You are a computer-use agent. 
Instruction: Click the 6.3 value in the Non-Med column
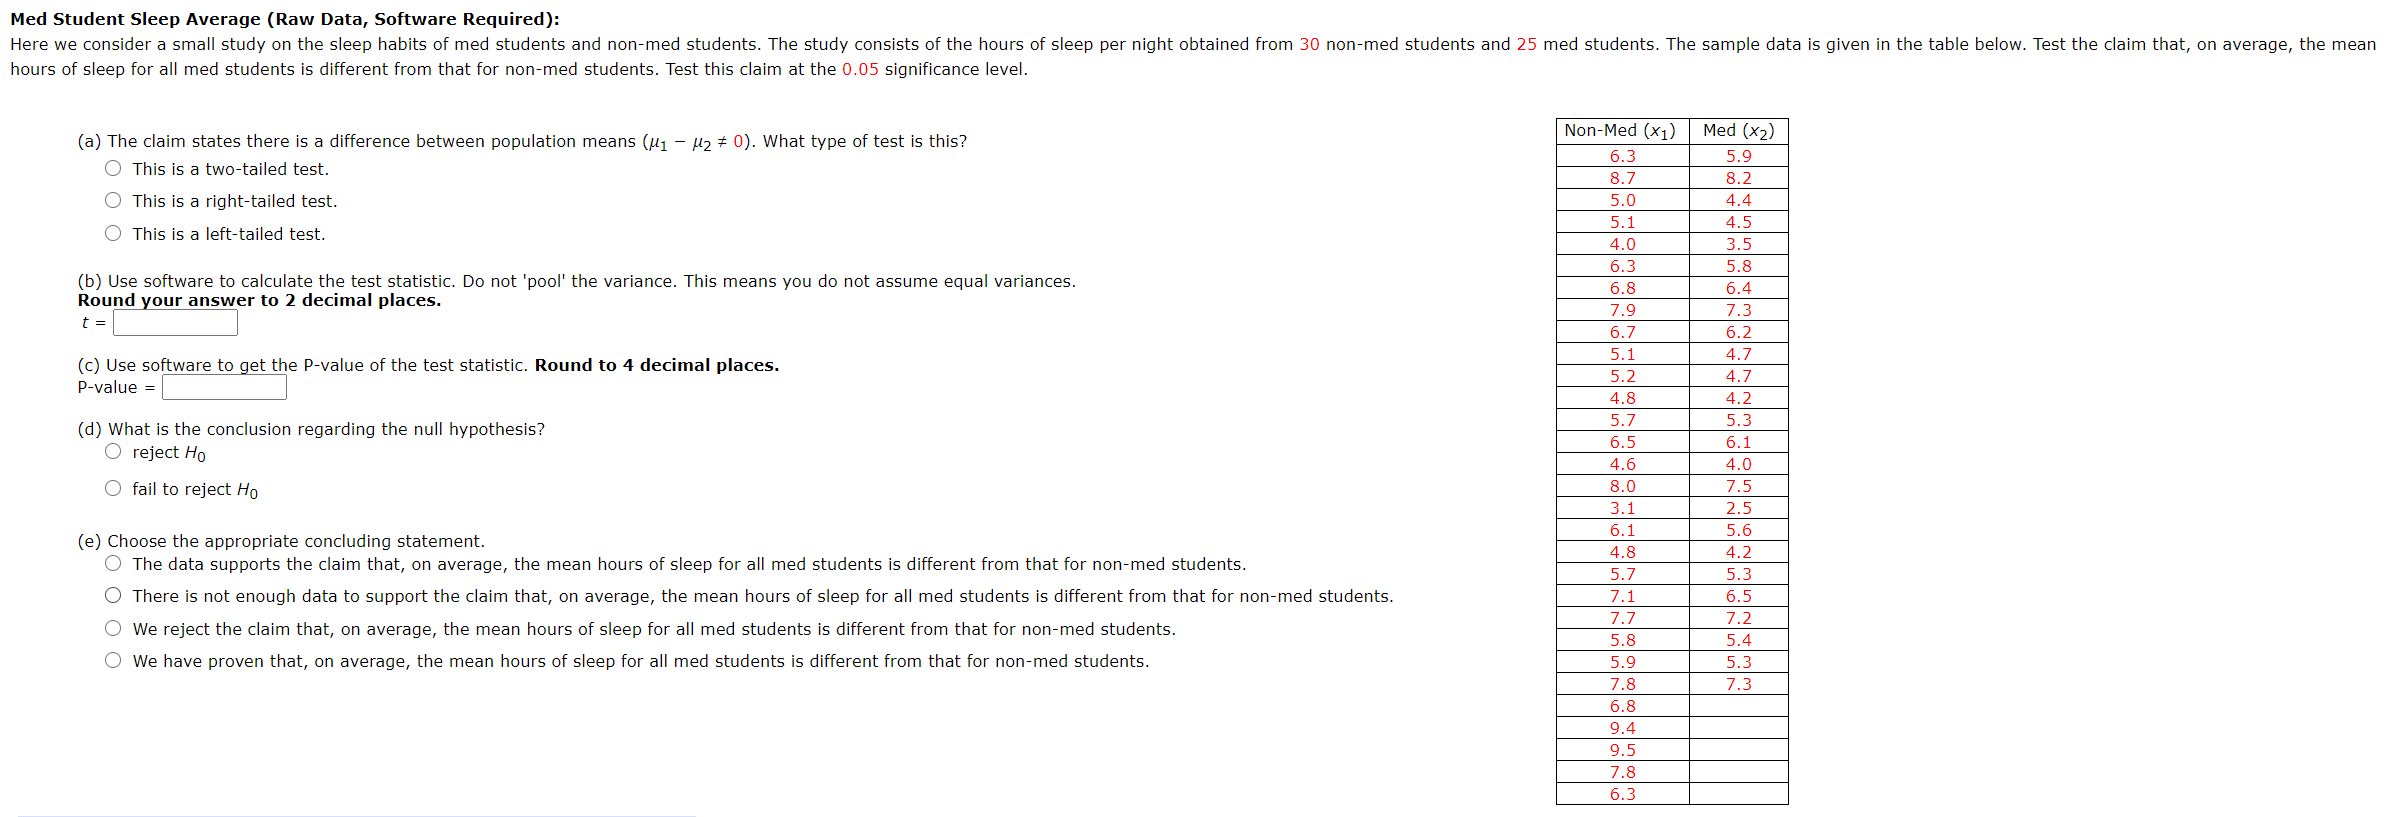click(x=1620, y=155)
